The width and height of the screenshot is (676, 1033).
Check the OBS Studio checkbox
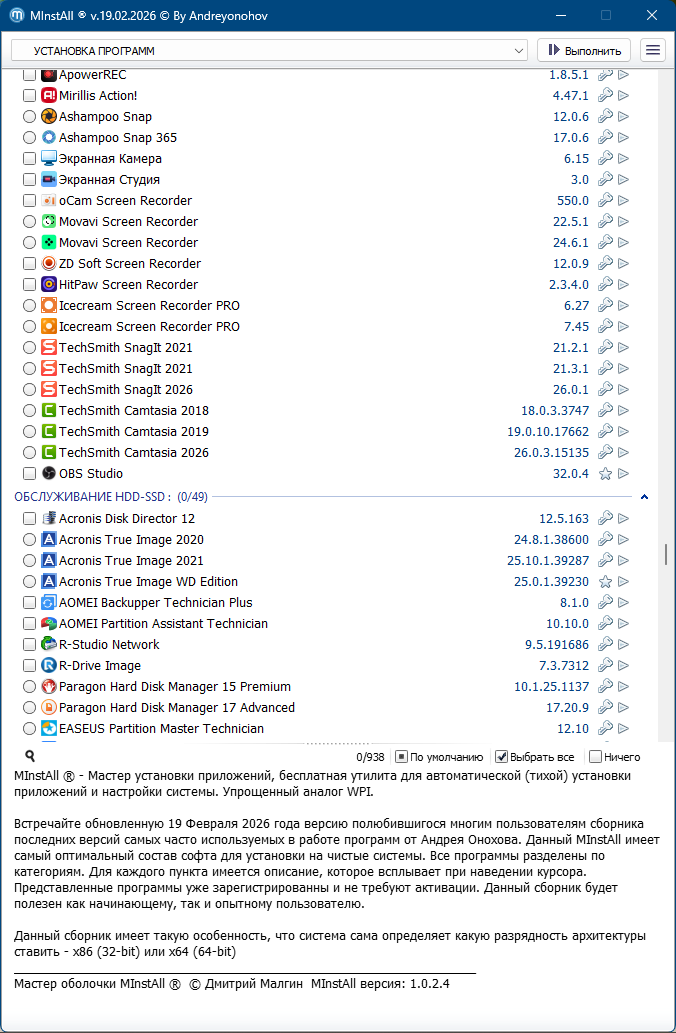pos(29,474)
